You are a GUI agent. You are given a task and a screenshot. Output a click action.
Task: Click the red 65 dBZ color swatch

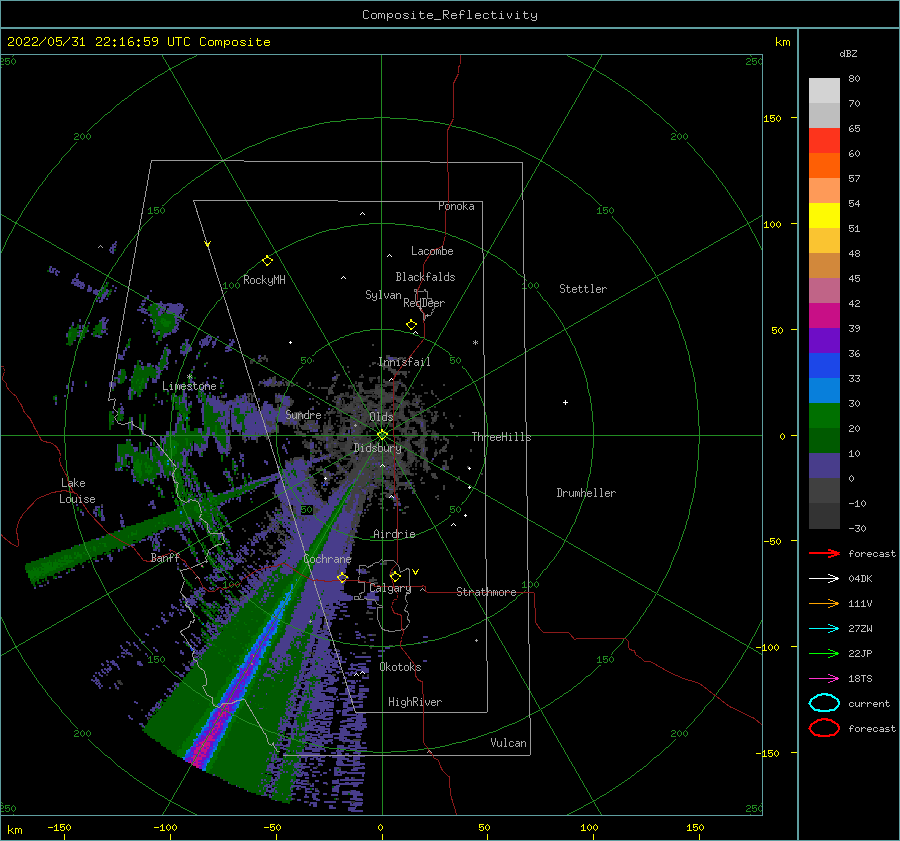click(x=824, y=141)
